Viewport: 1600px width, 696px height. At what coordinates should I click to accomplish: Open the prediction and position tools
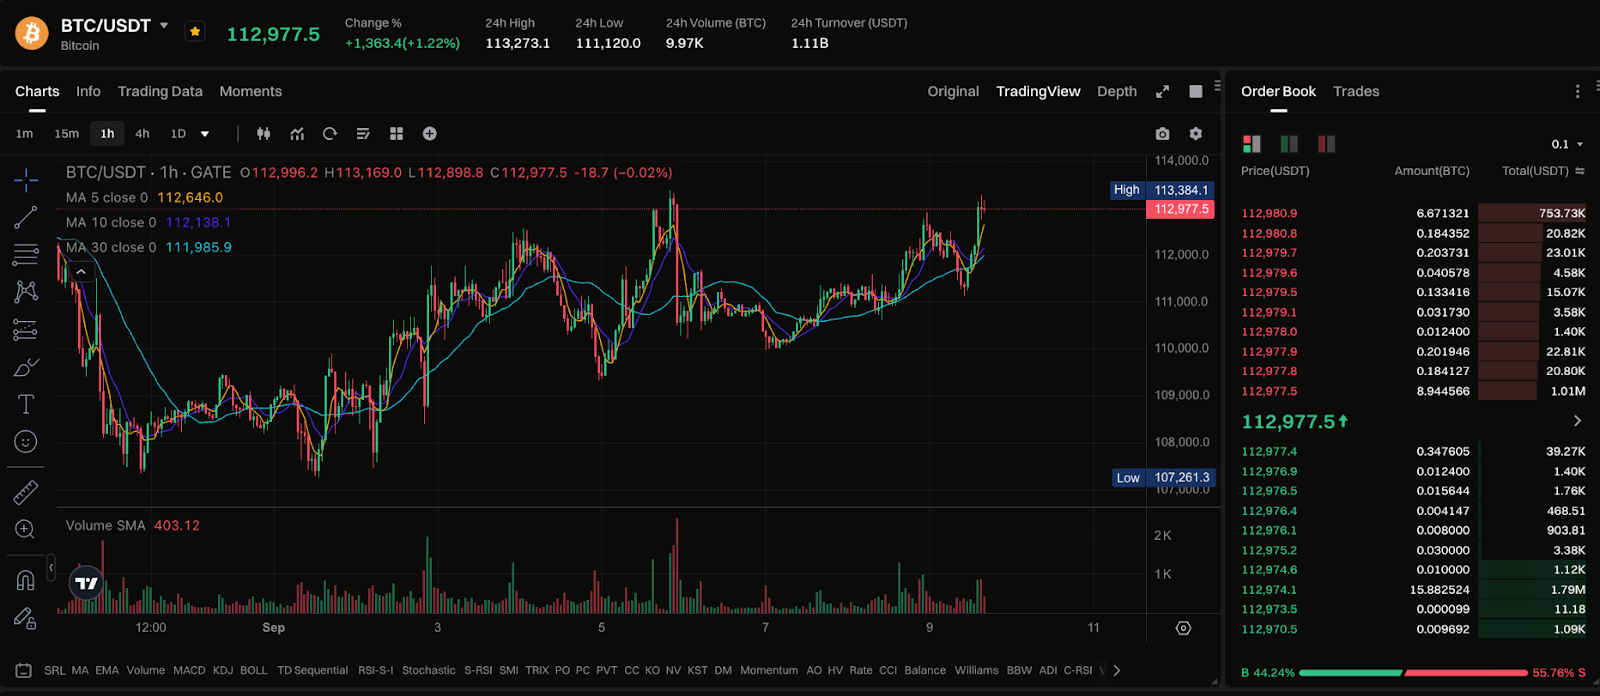point(26,329)
